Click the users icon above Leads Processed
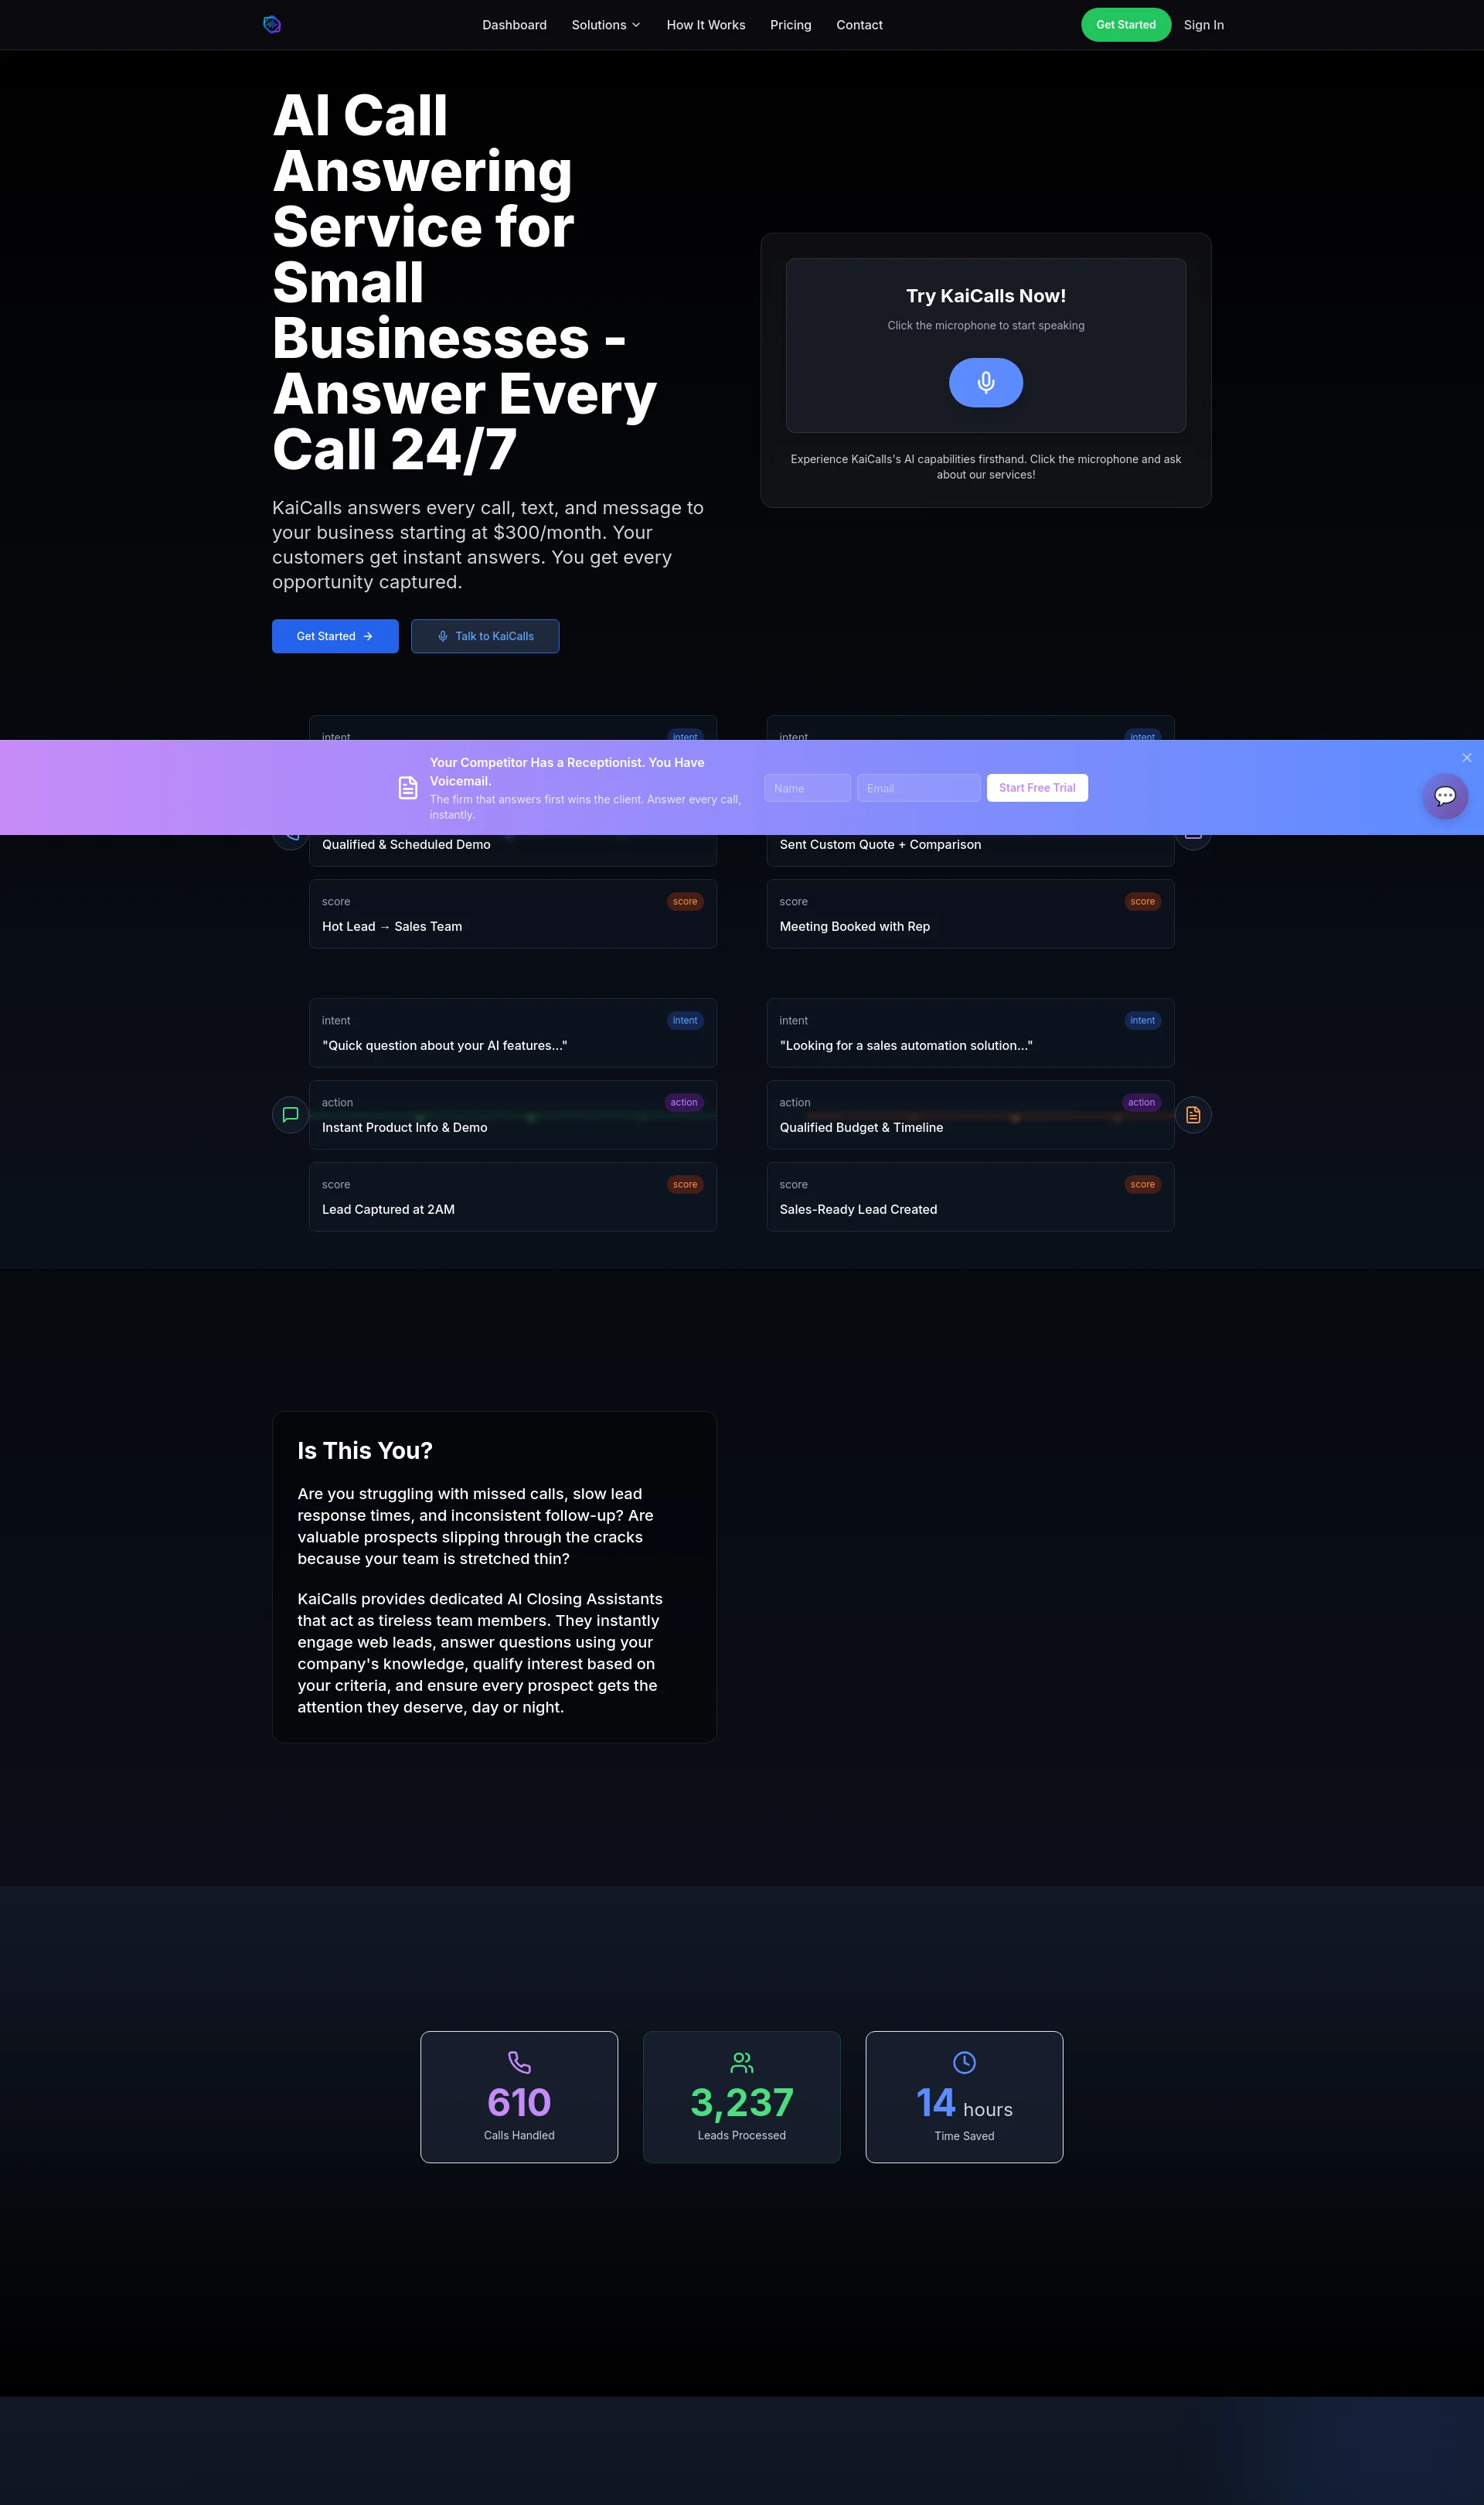Image resolution: width=1484 pixels, height=2505 pixels. (x=741, y=2061)
